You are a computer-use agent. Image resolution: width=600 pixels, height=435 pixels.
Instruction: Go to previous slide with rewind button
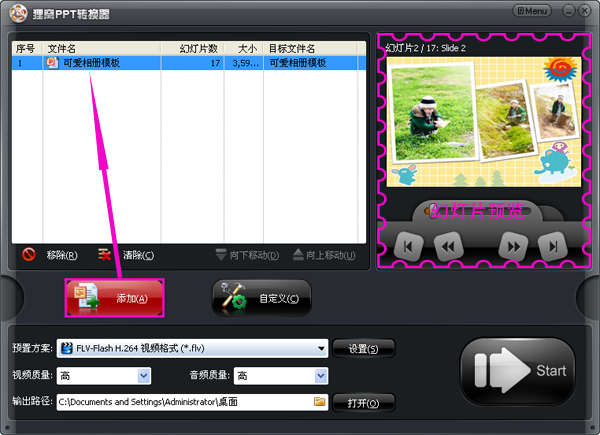point(448,247)
